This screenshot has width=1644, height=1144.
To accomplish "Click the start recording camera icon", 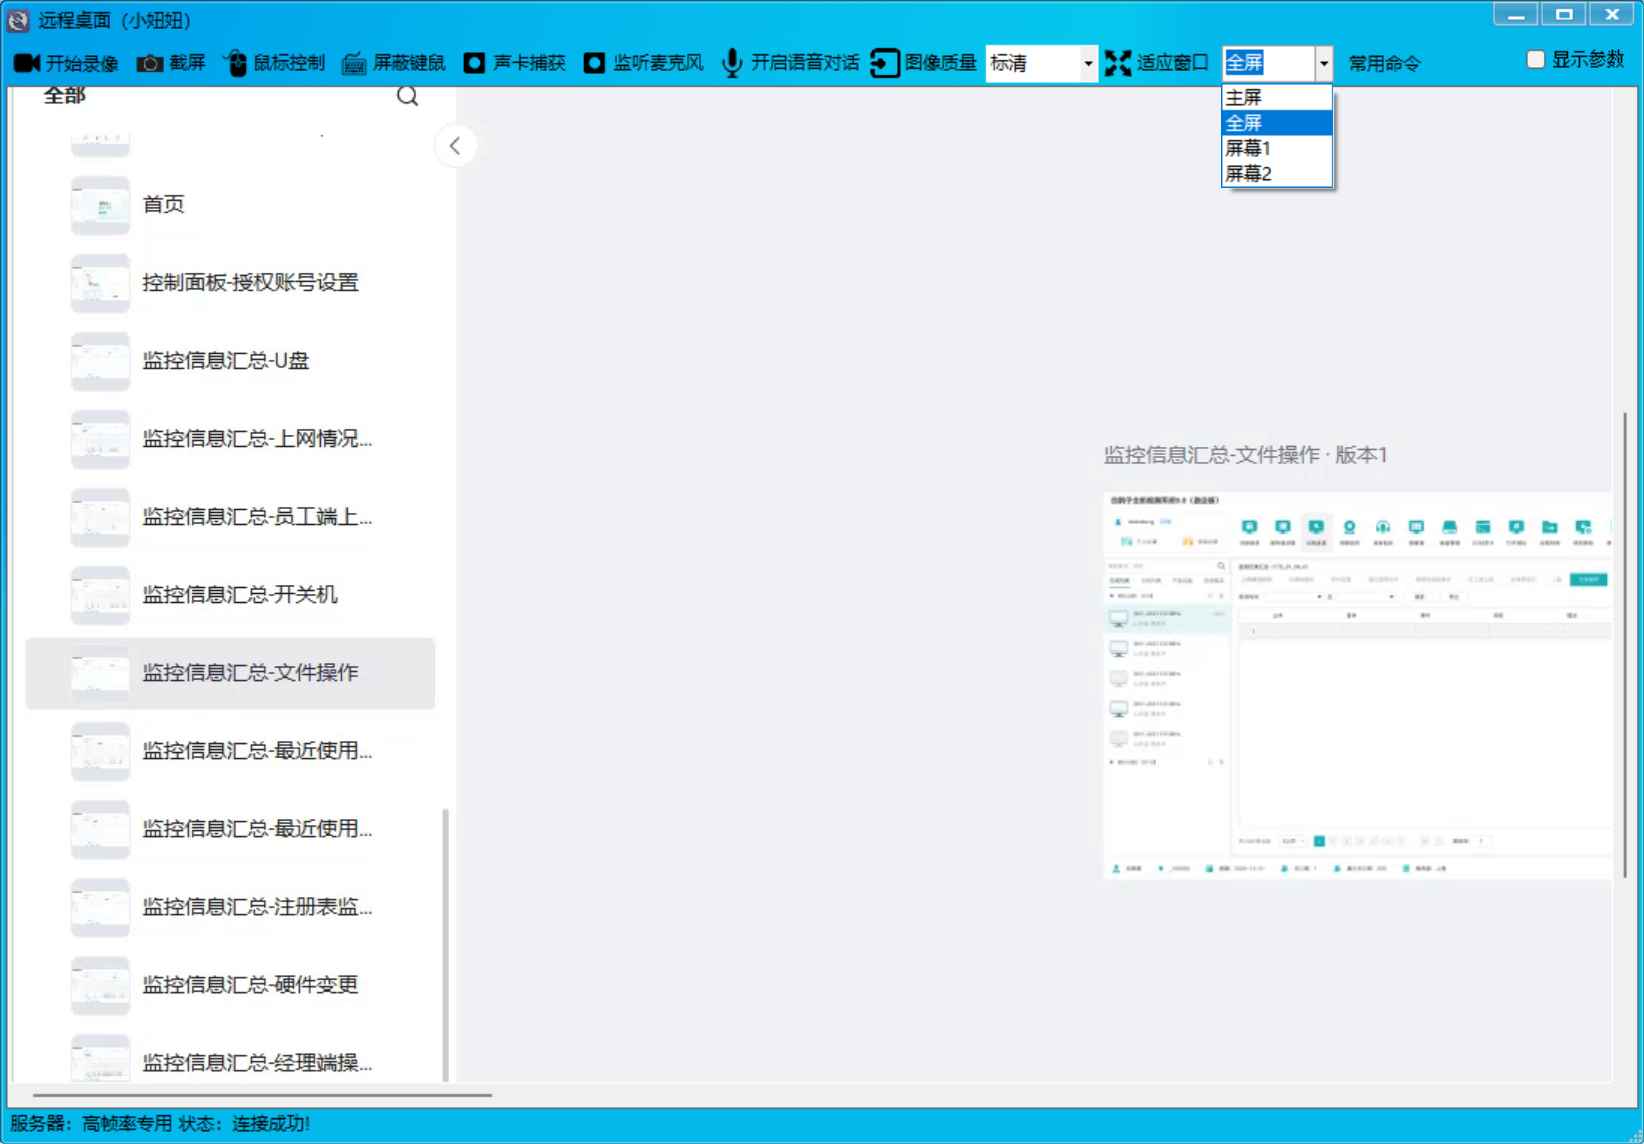I will tap(27, 63).
